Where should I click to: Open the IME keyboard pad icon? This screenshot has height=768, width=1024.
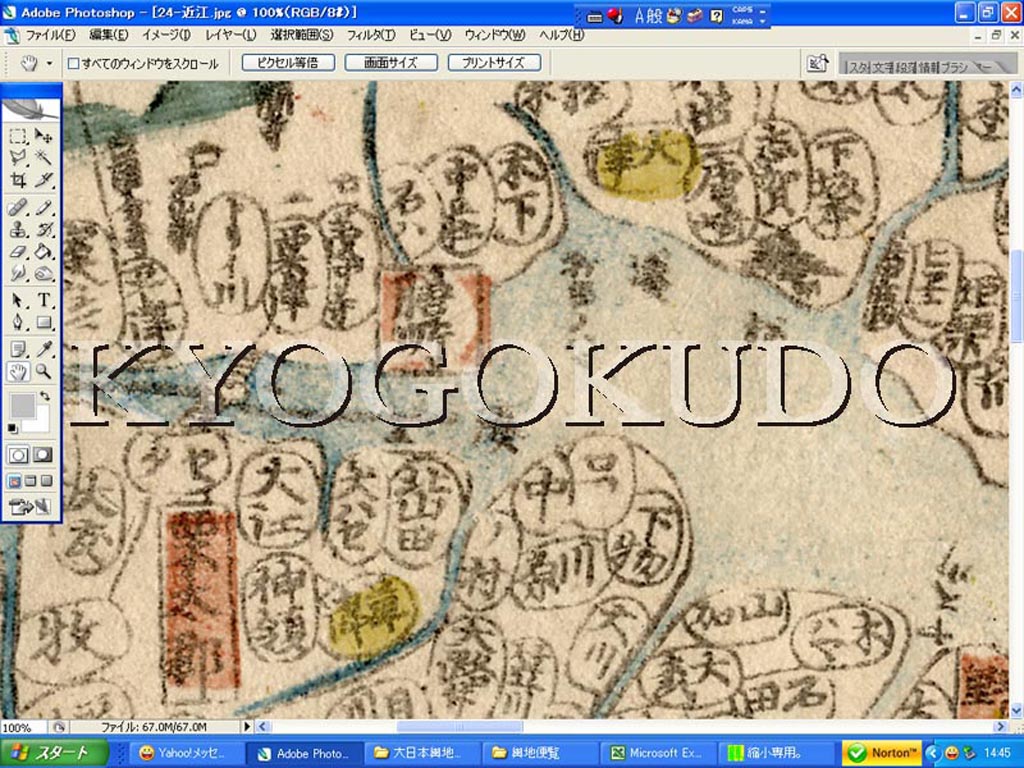(x=594, y=17)
